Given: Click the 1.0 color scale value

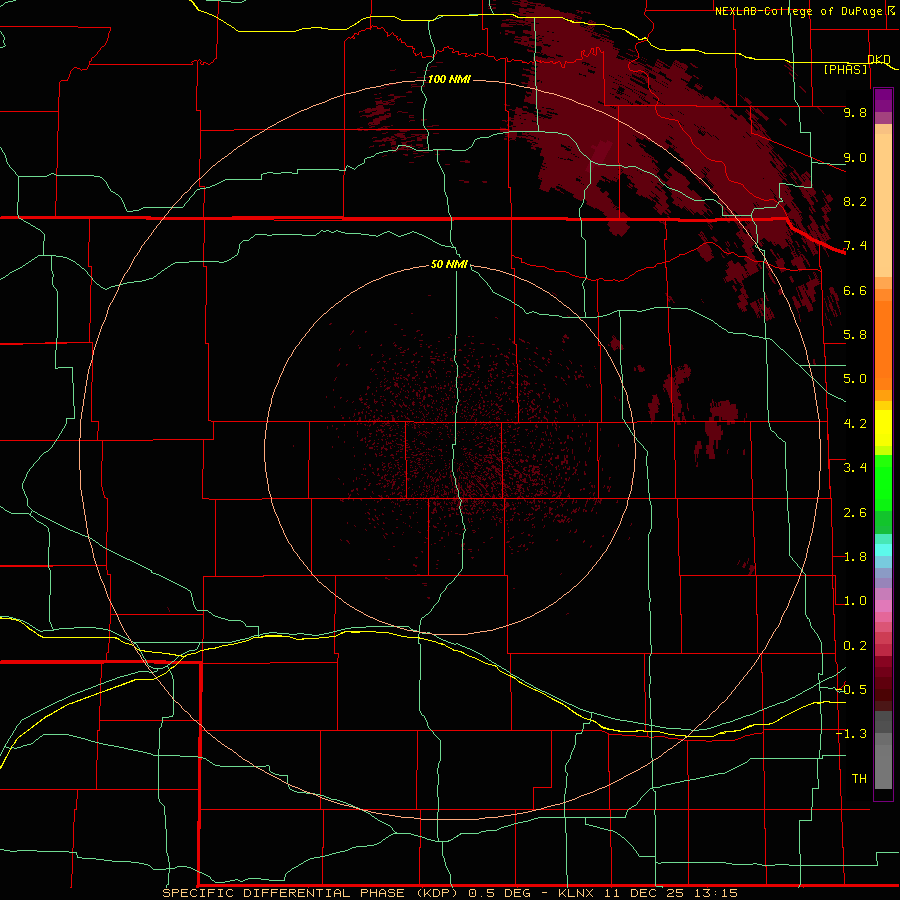Looking at the screenshot, I should 855,601.
